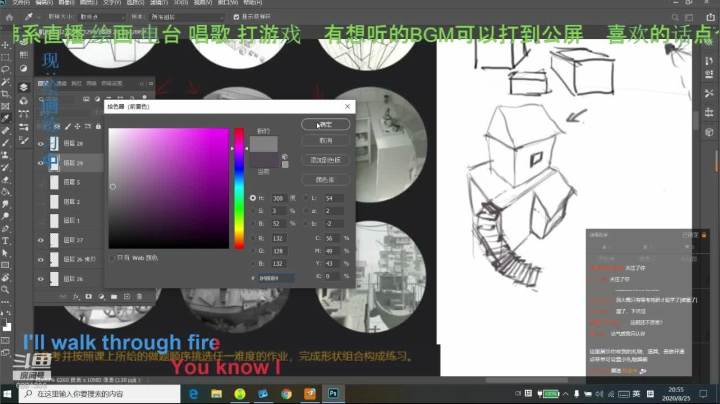Click the create new layer icon

coord(127,297)
